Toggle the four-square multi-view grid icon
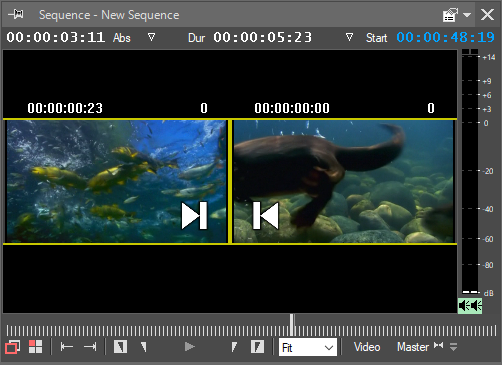 [x=35, y=347]
